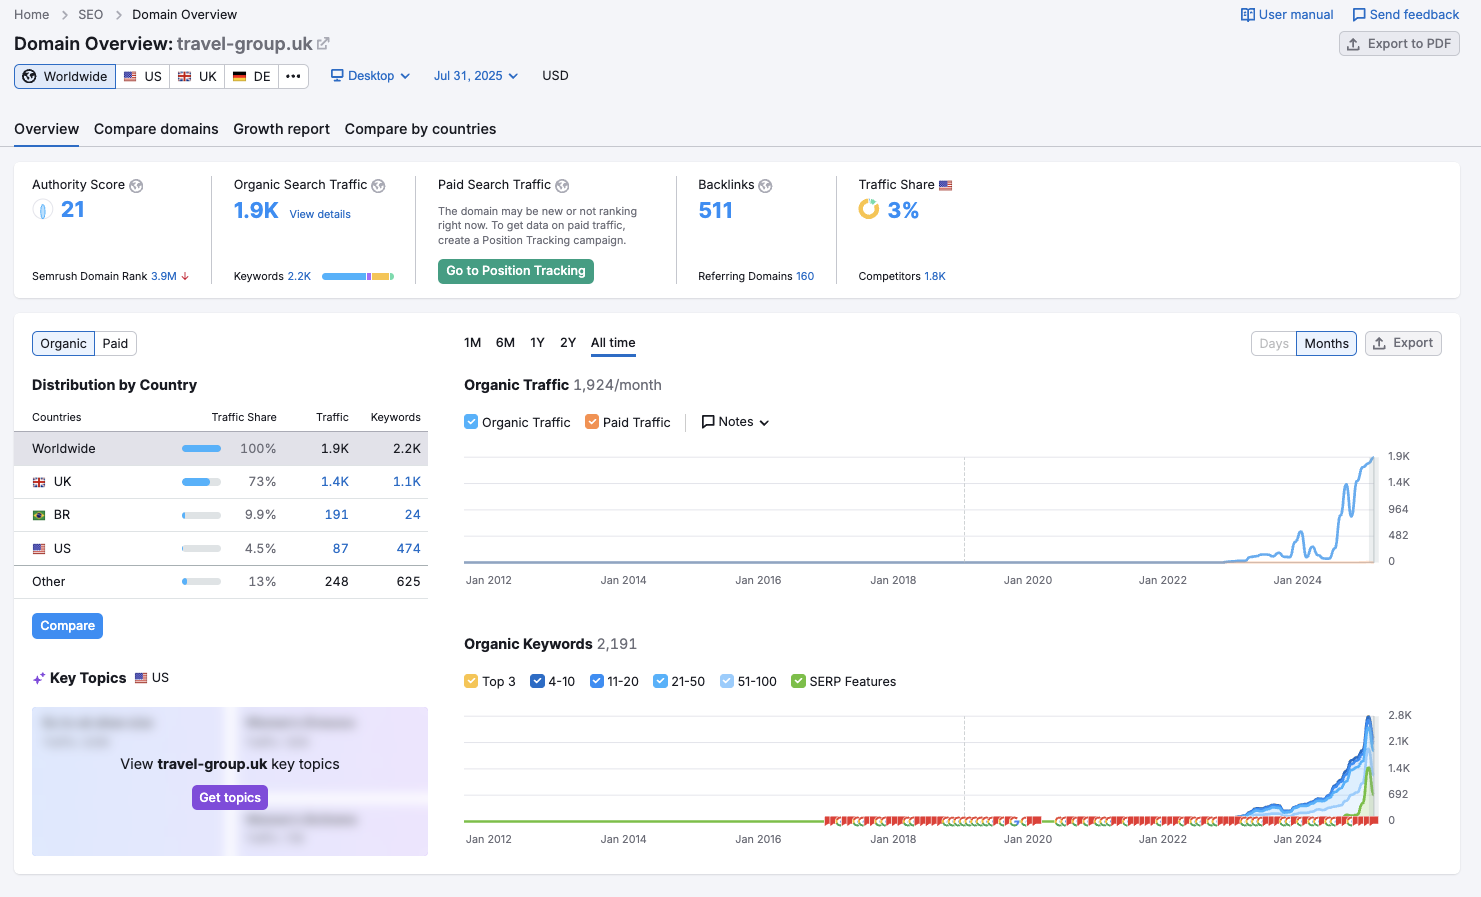
Task: Click the User manual book icon
Action: [x=1248, y=15]
